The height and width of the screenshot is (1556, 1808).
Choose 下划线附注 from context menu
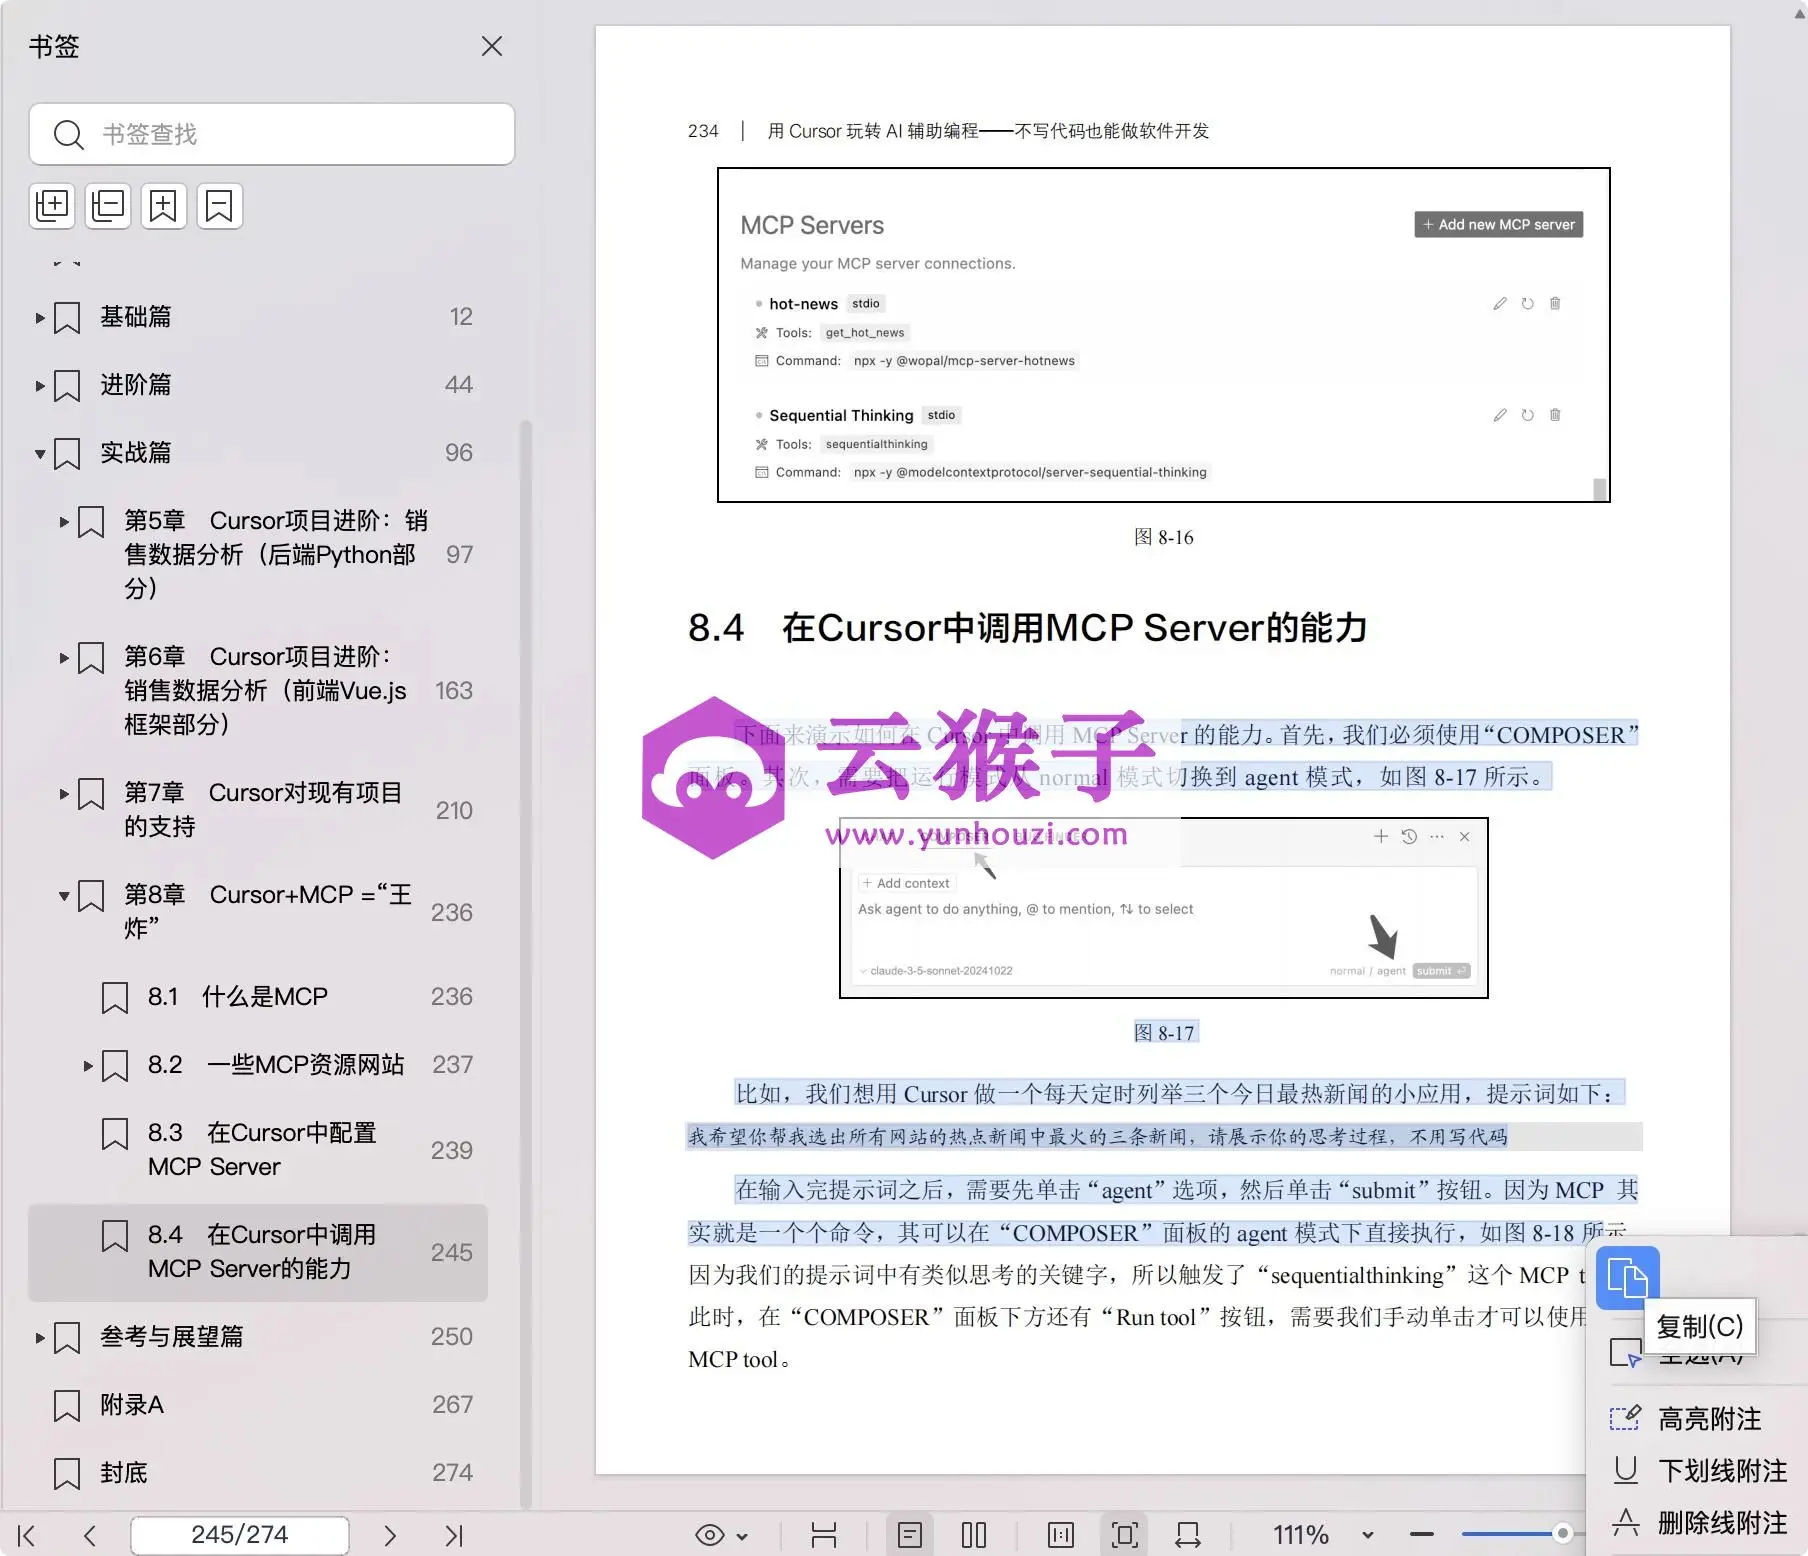1699,1471
